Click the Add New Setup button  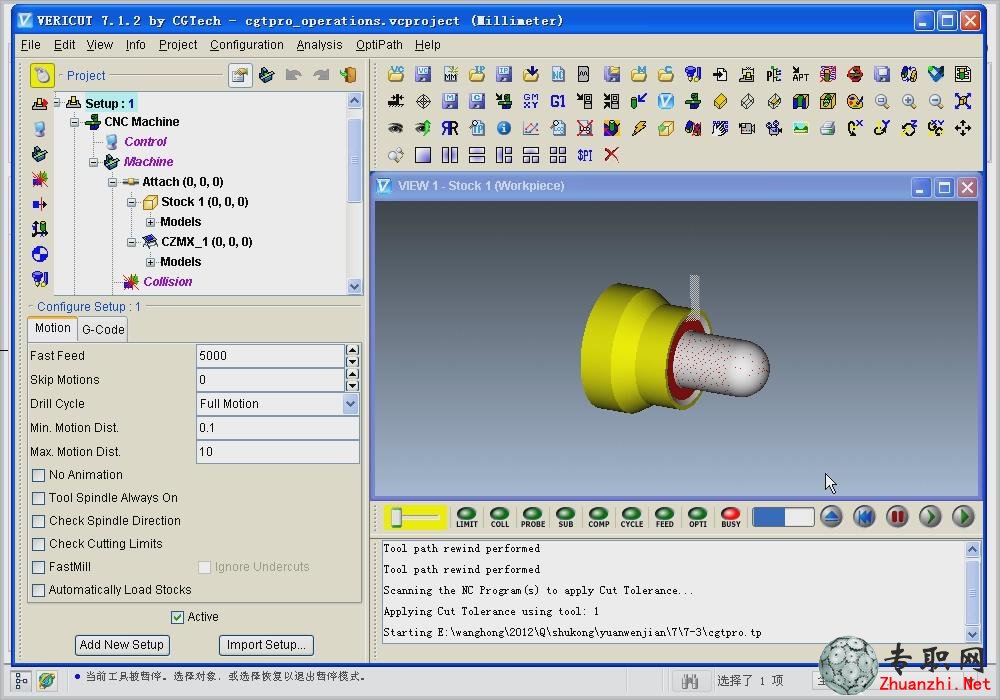coord(122,645)
